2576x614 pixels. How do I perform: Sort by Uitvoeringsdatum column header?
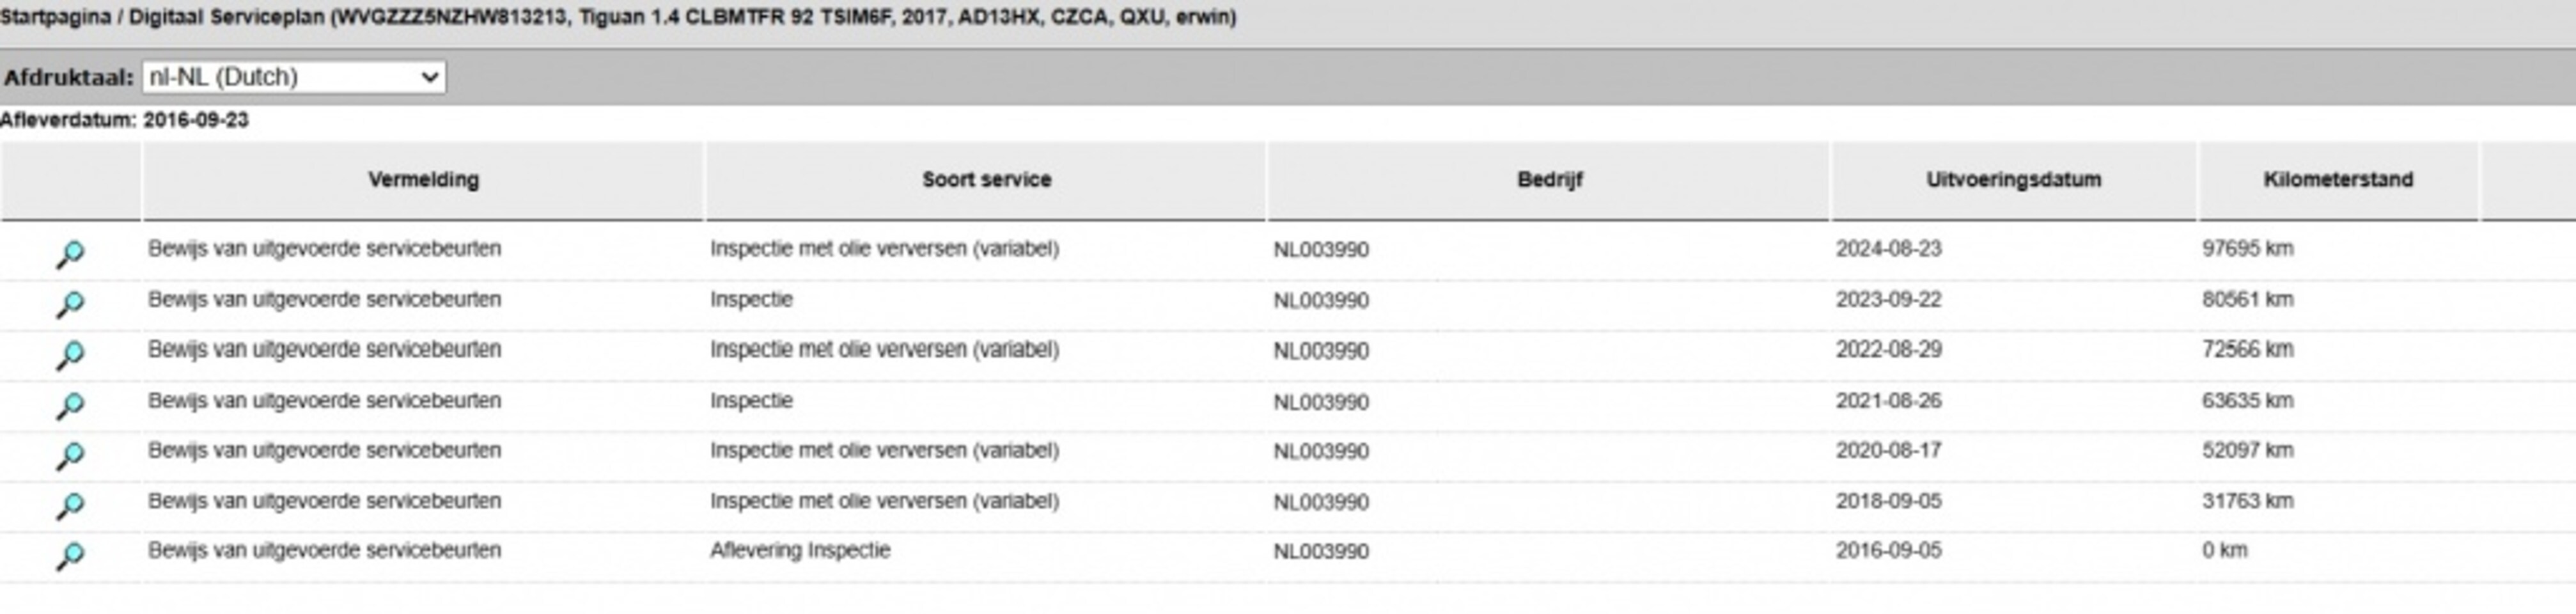coord(2013,180)
